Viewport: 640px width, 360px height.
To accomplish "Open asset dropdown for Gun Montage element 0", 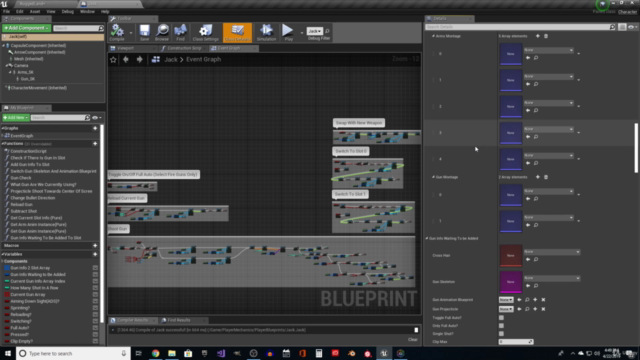I will click(x=549, y=191).
